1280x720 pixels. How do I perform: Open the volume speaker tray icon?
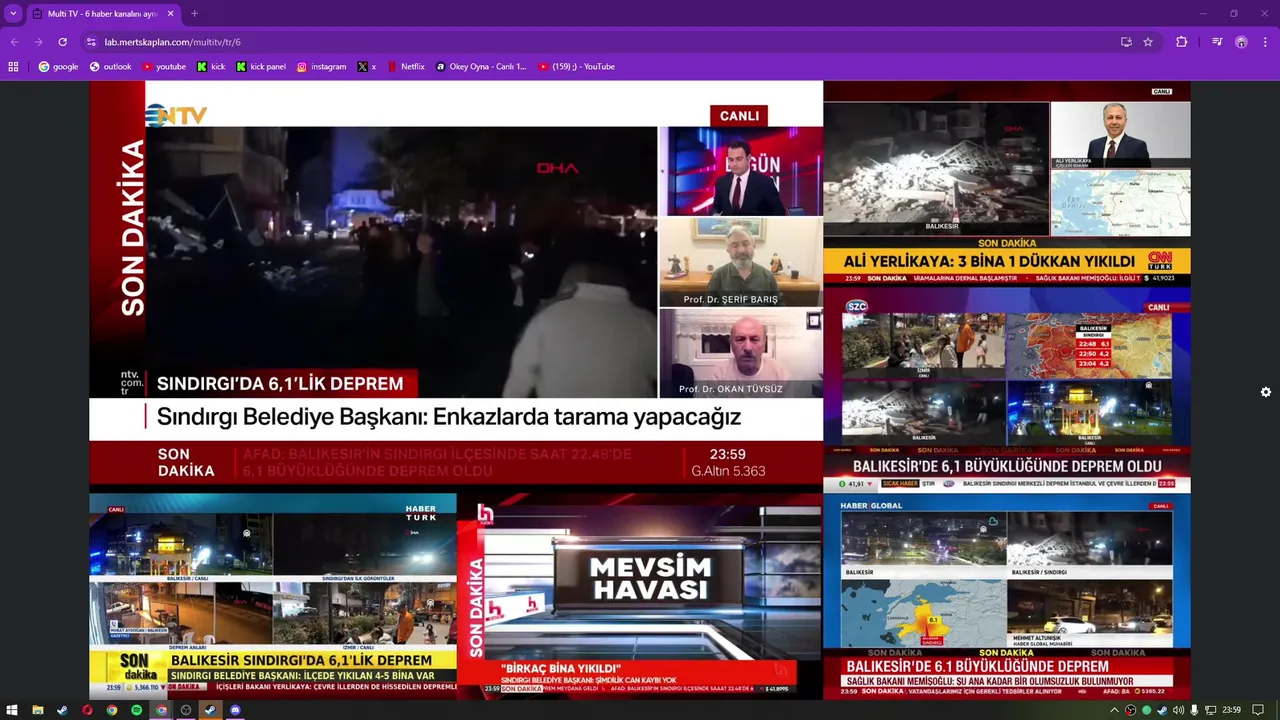(x=1178, y=710)
